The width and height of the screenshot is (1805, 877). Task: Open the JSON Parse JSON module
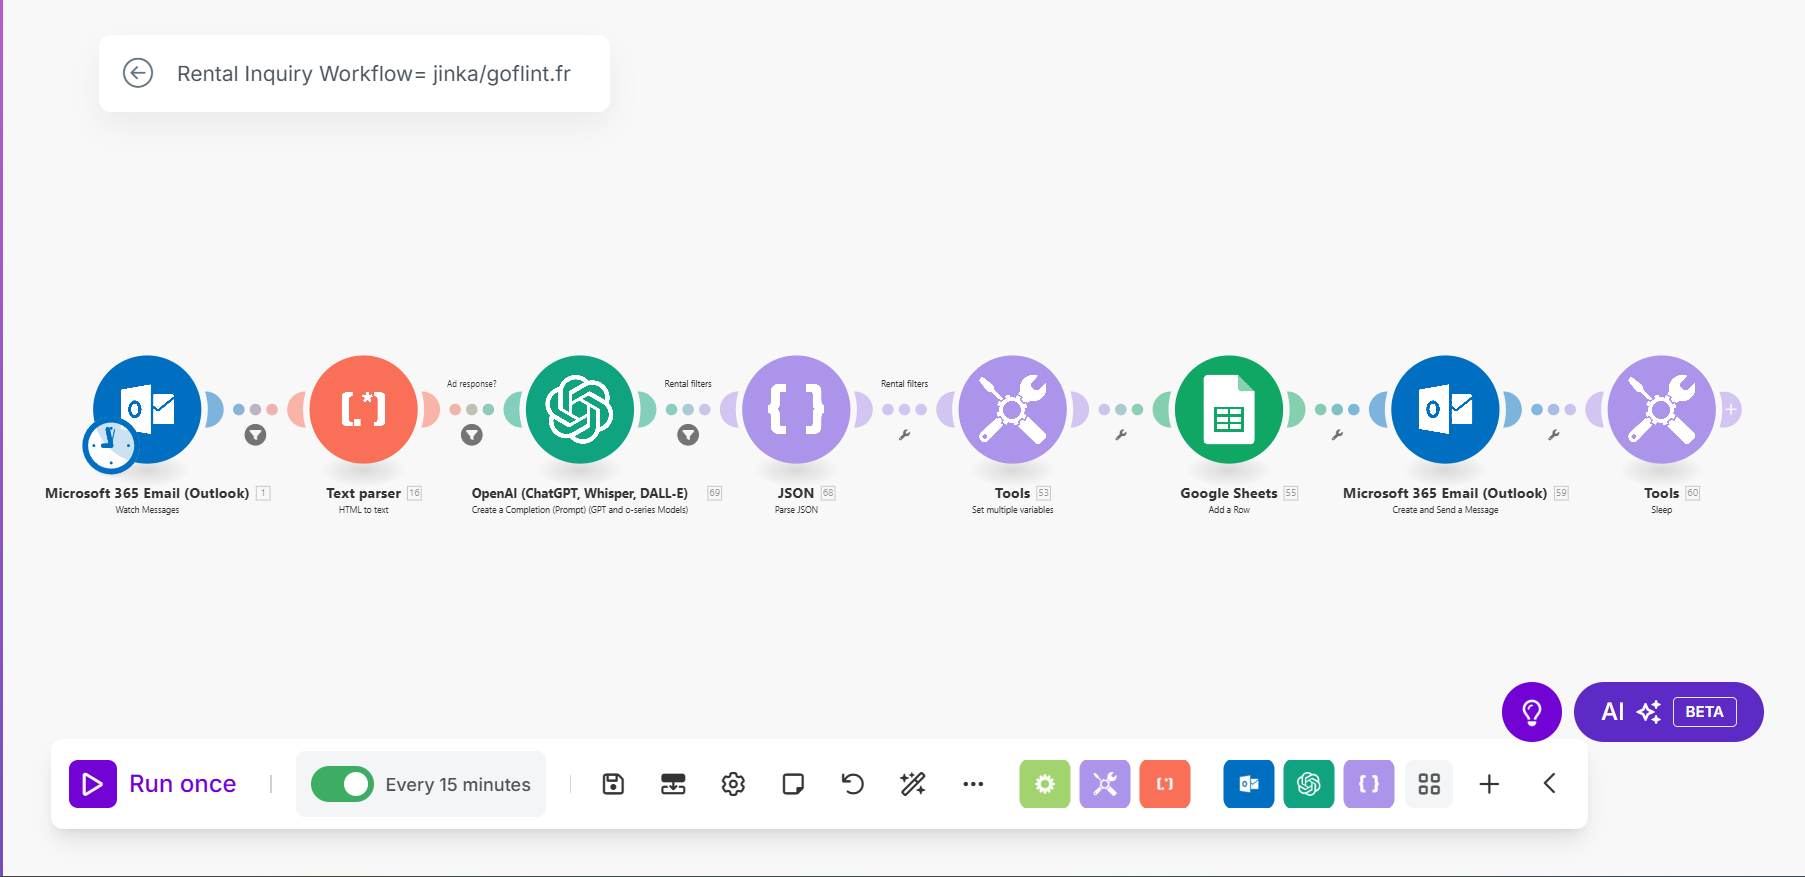(796, 409)
